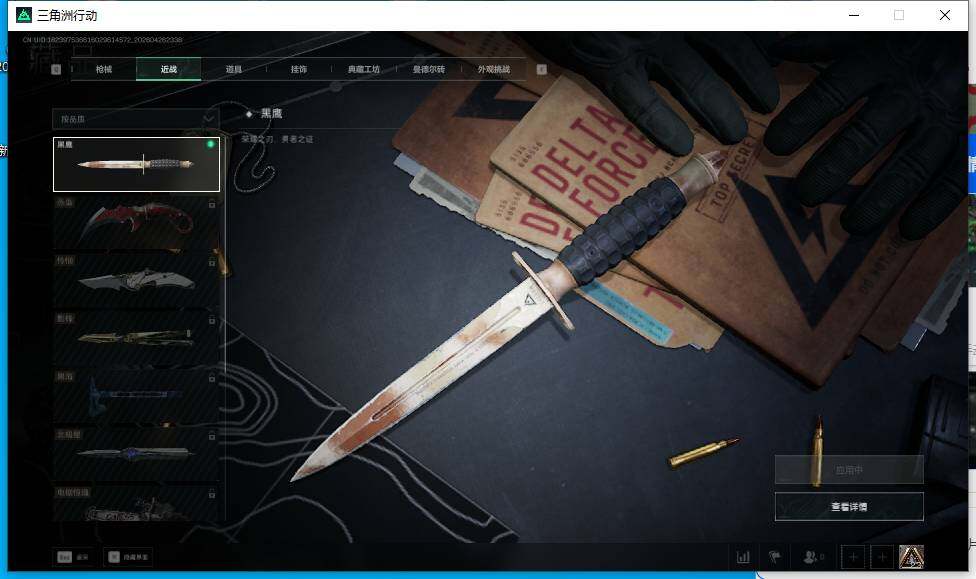Image resolution: width=976 pixels, height=579 pixels.
Task: Click lock icon on bottom knife item
Action: click(x=212, y=494)
